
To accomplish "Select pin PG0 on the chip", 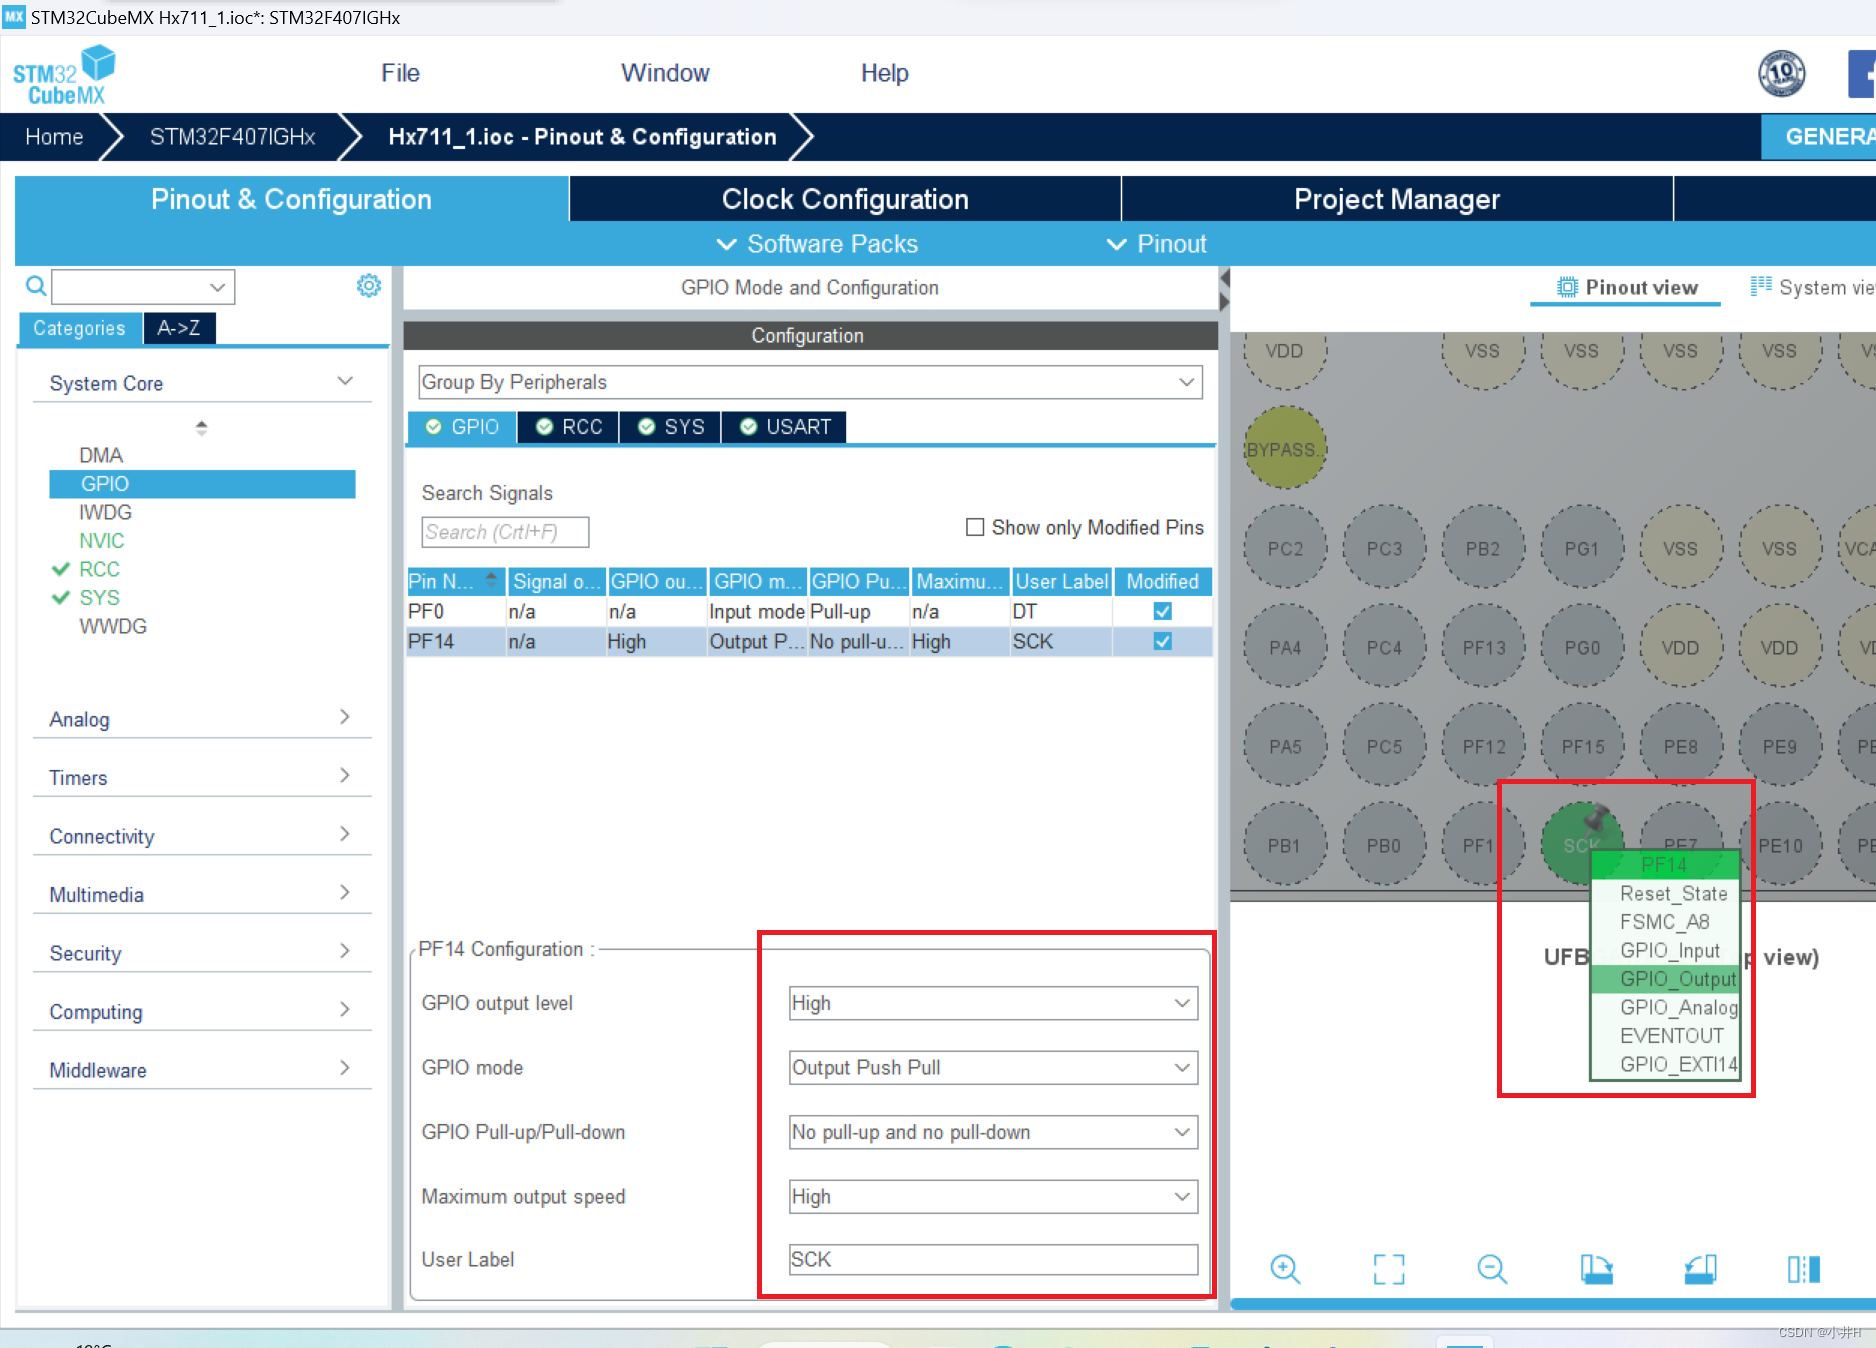I will click(x=1582, y=647).
